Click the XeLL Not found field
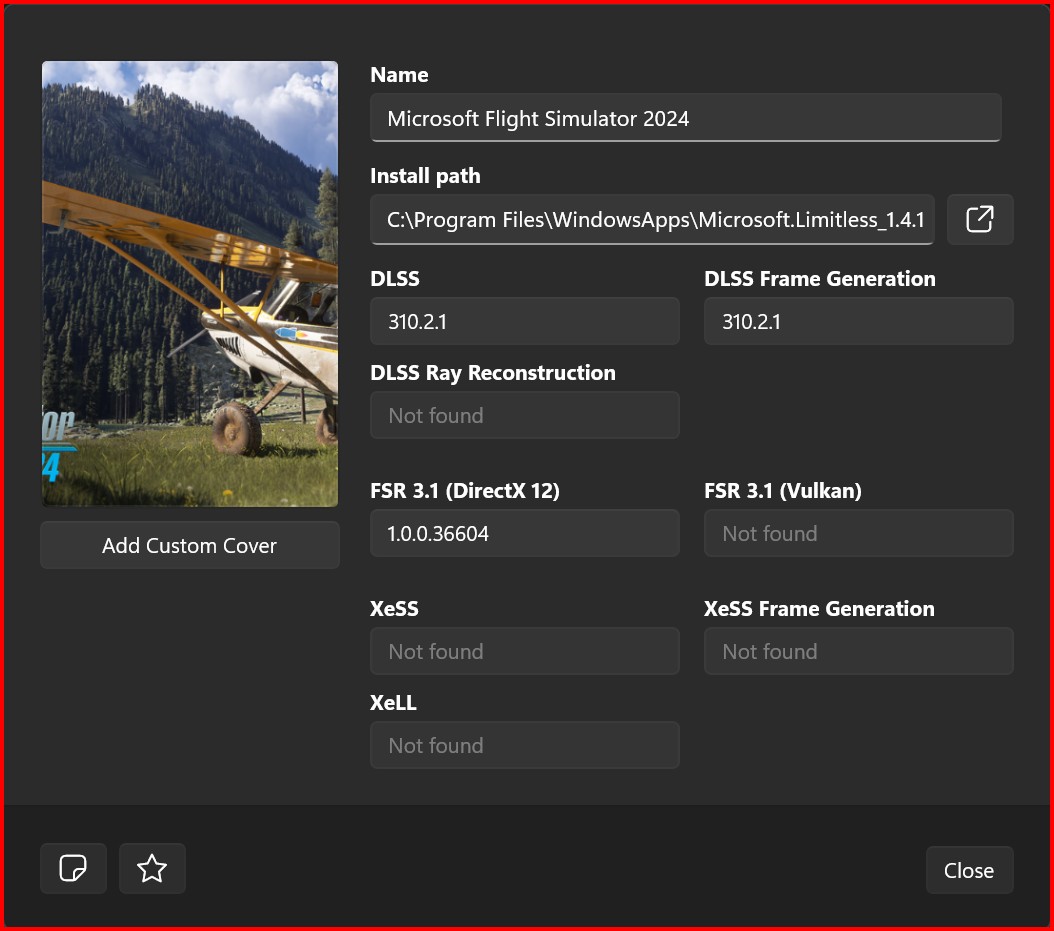The height and width of the screenshot is (931, 1054). 524,745
